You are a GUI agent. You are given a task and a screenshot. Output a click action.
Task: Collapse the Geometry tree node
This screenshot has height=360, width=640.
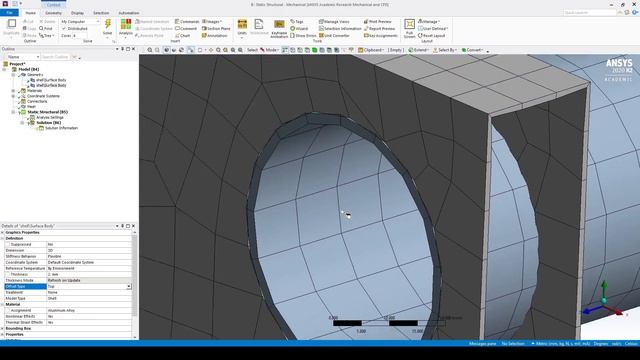click(13, 75)
